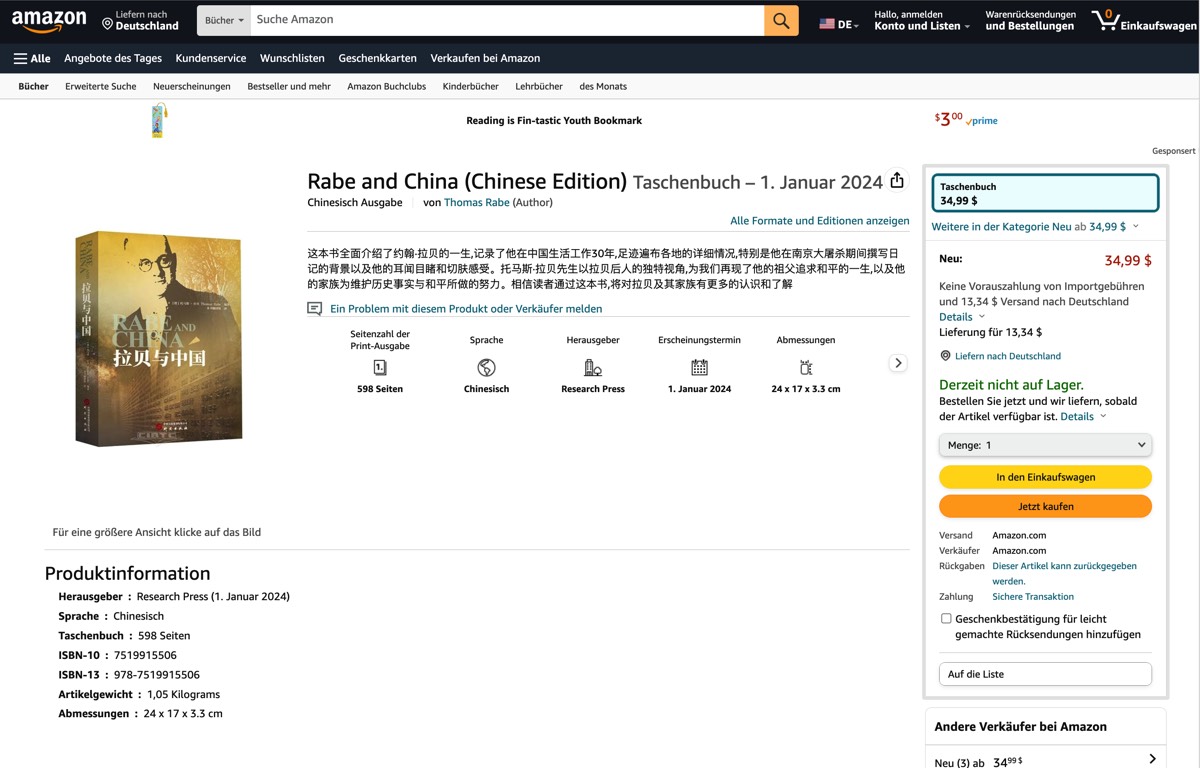Open Verkaufen bei Amazon
This screenshot has width=1200, height=768.
pyautogui.click(x=485, y=59)
